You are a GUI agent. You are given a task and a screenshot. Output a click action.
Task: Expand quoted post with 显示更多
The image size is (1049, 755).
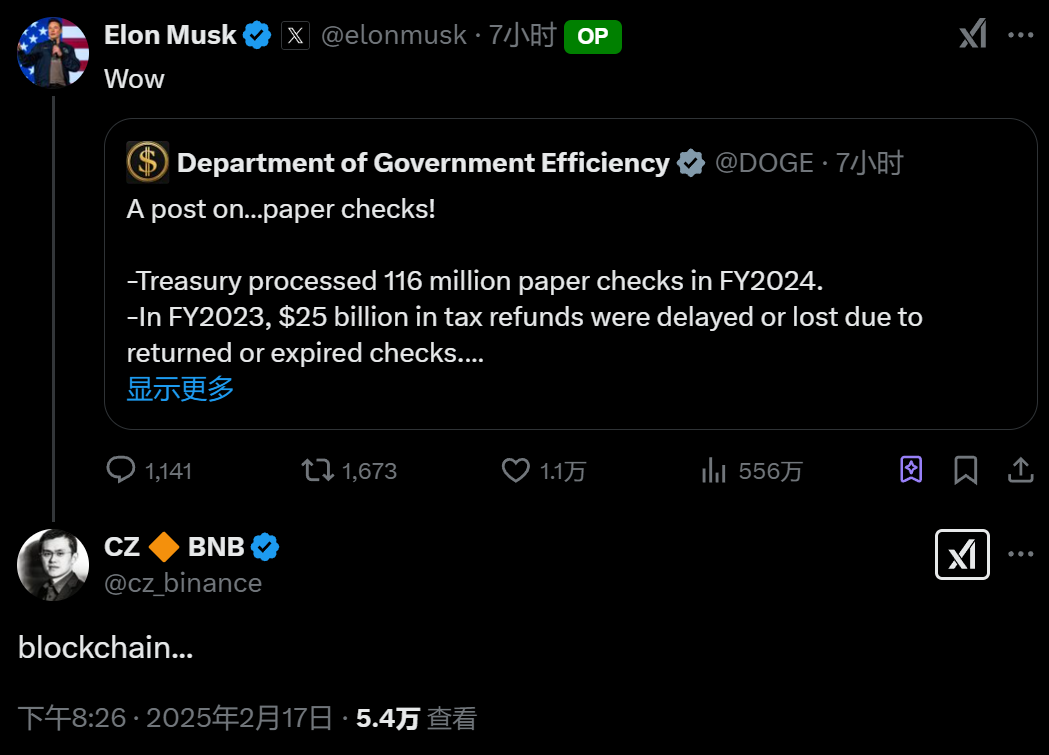tap(180, 389)
